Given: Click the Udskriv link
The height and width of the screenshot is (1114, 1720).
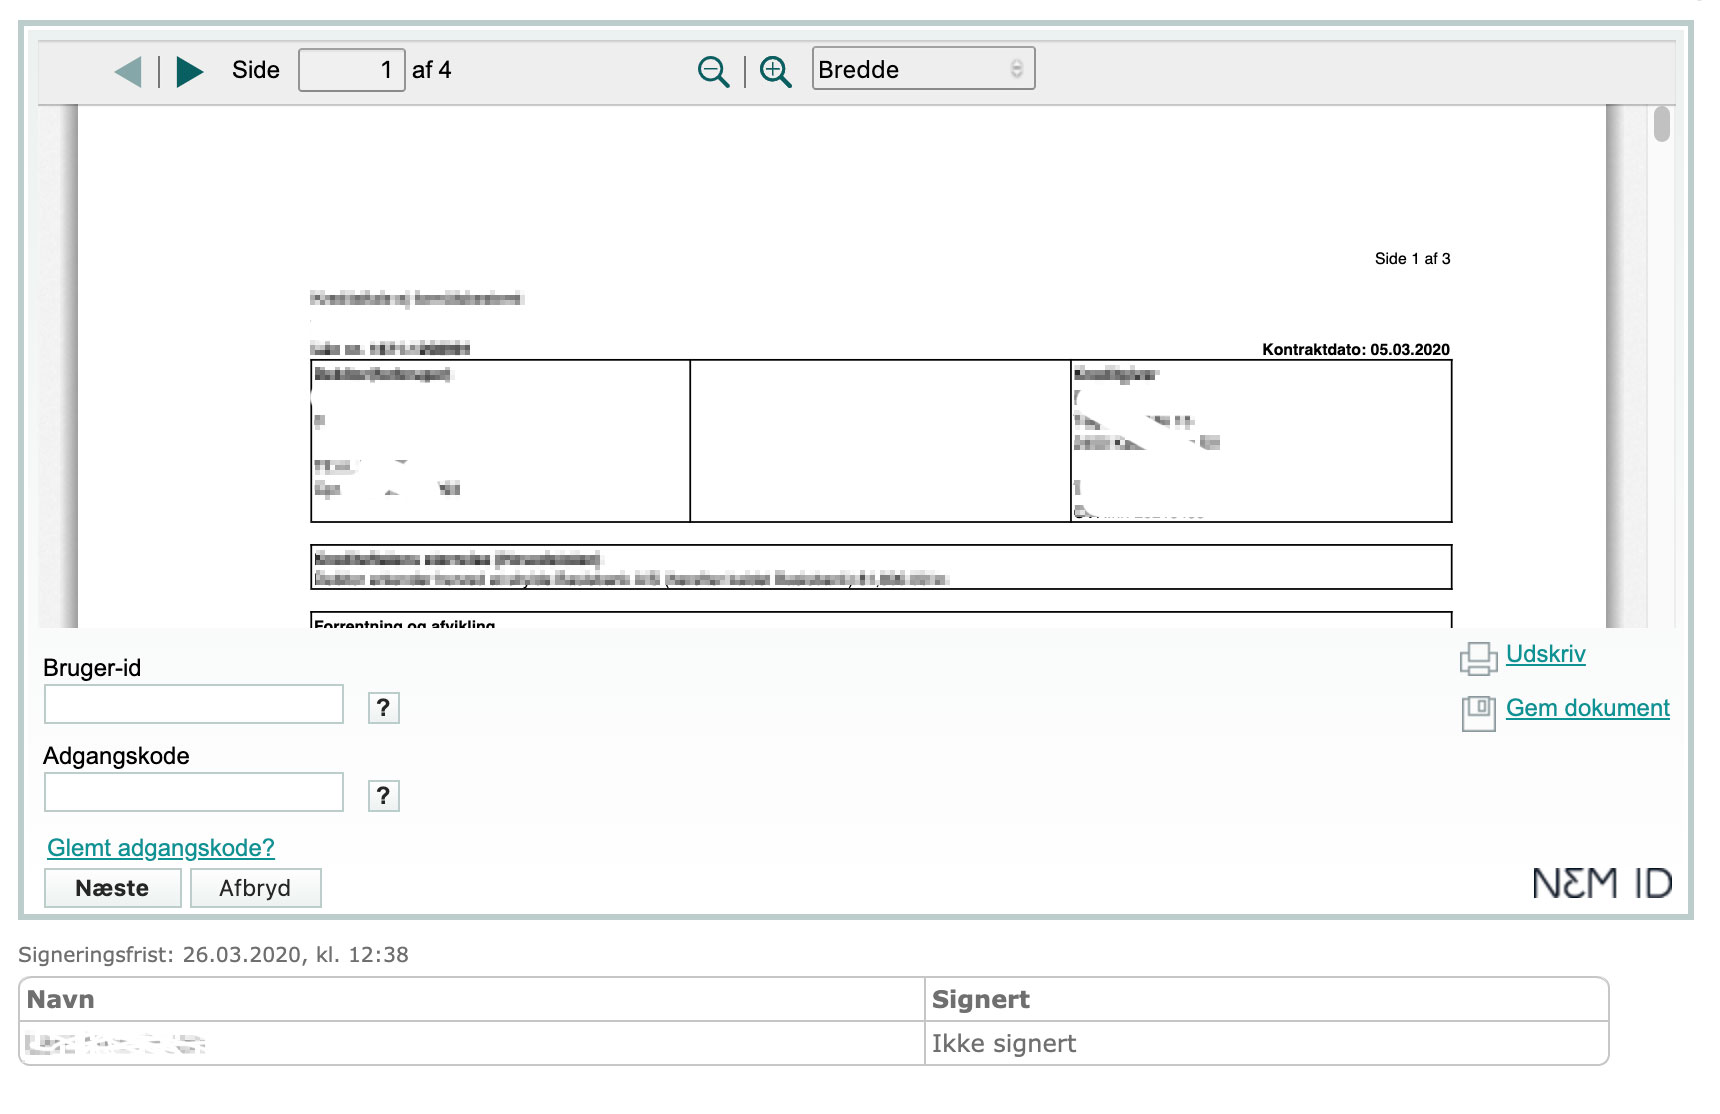Looking at the screenshot, I should [1545, 654].
